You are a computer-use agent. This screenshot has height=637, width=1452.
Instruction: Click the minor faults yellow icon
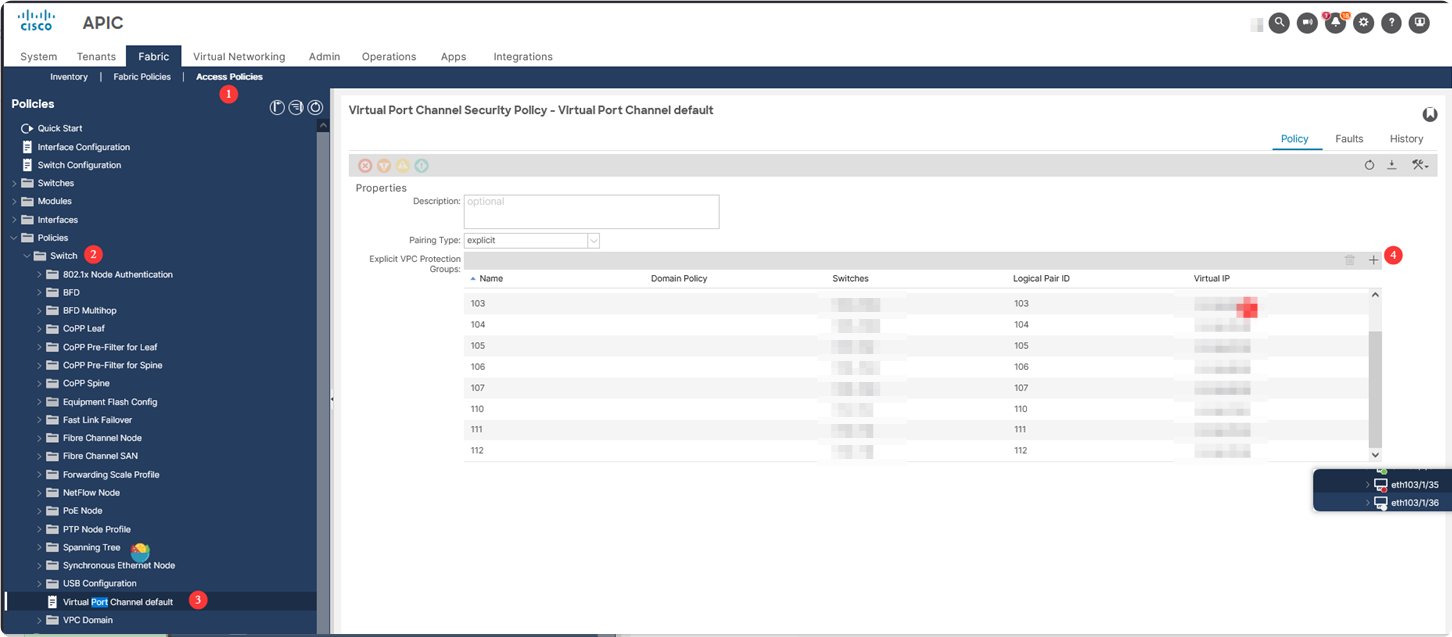coord(403,166)
